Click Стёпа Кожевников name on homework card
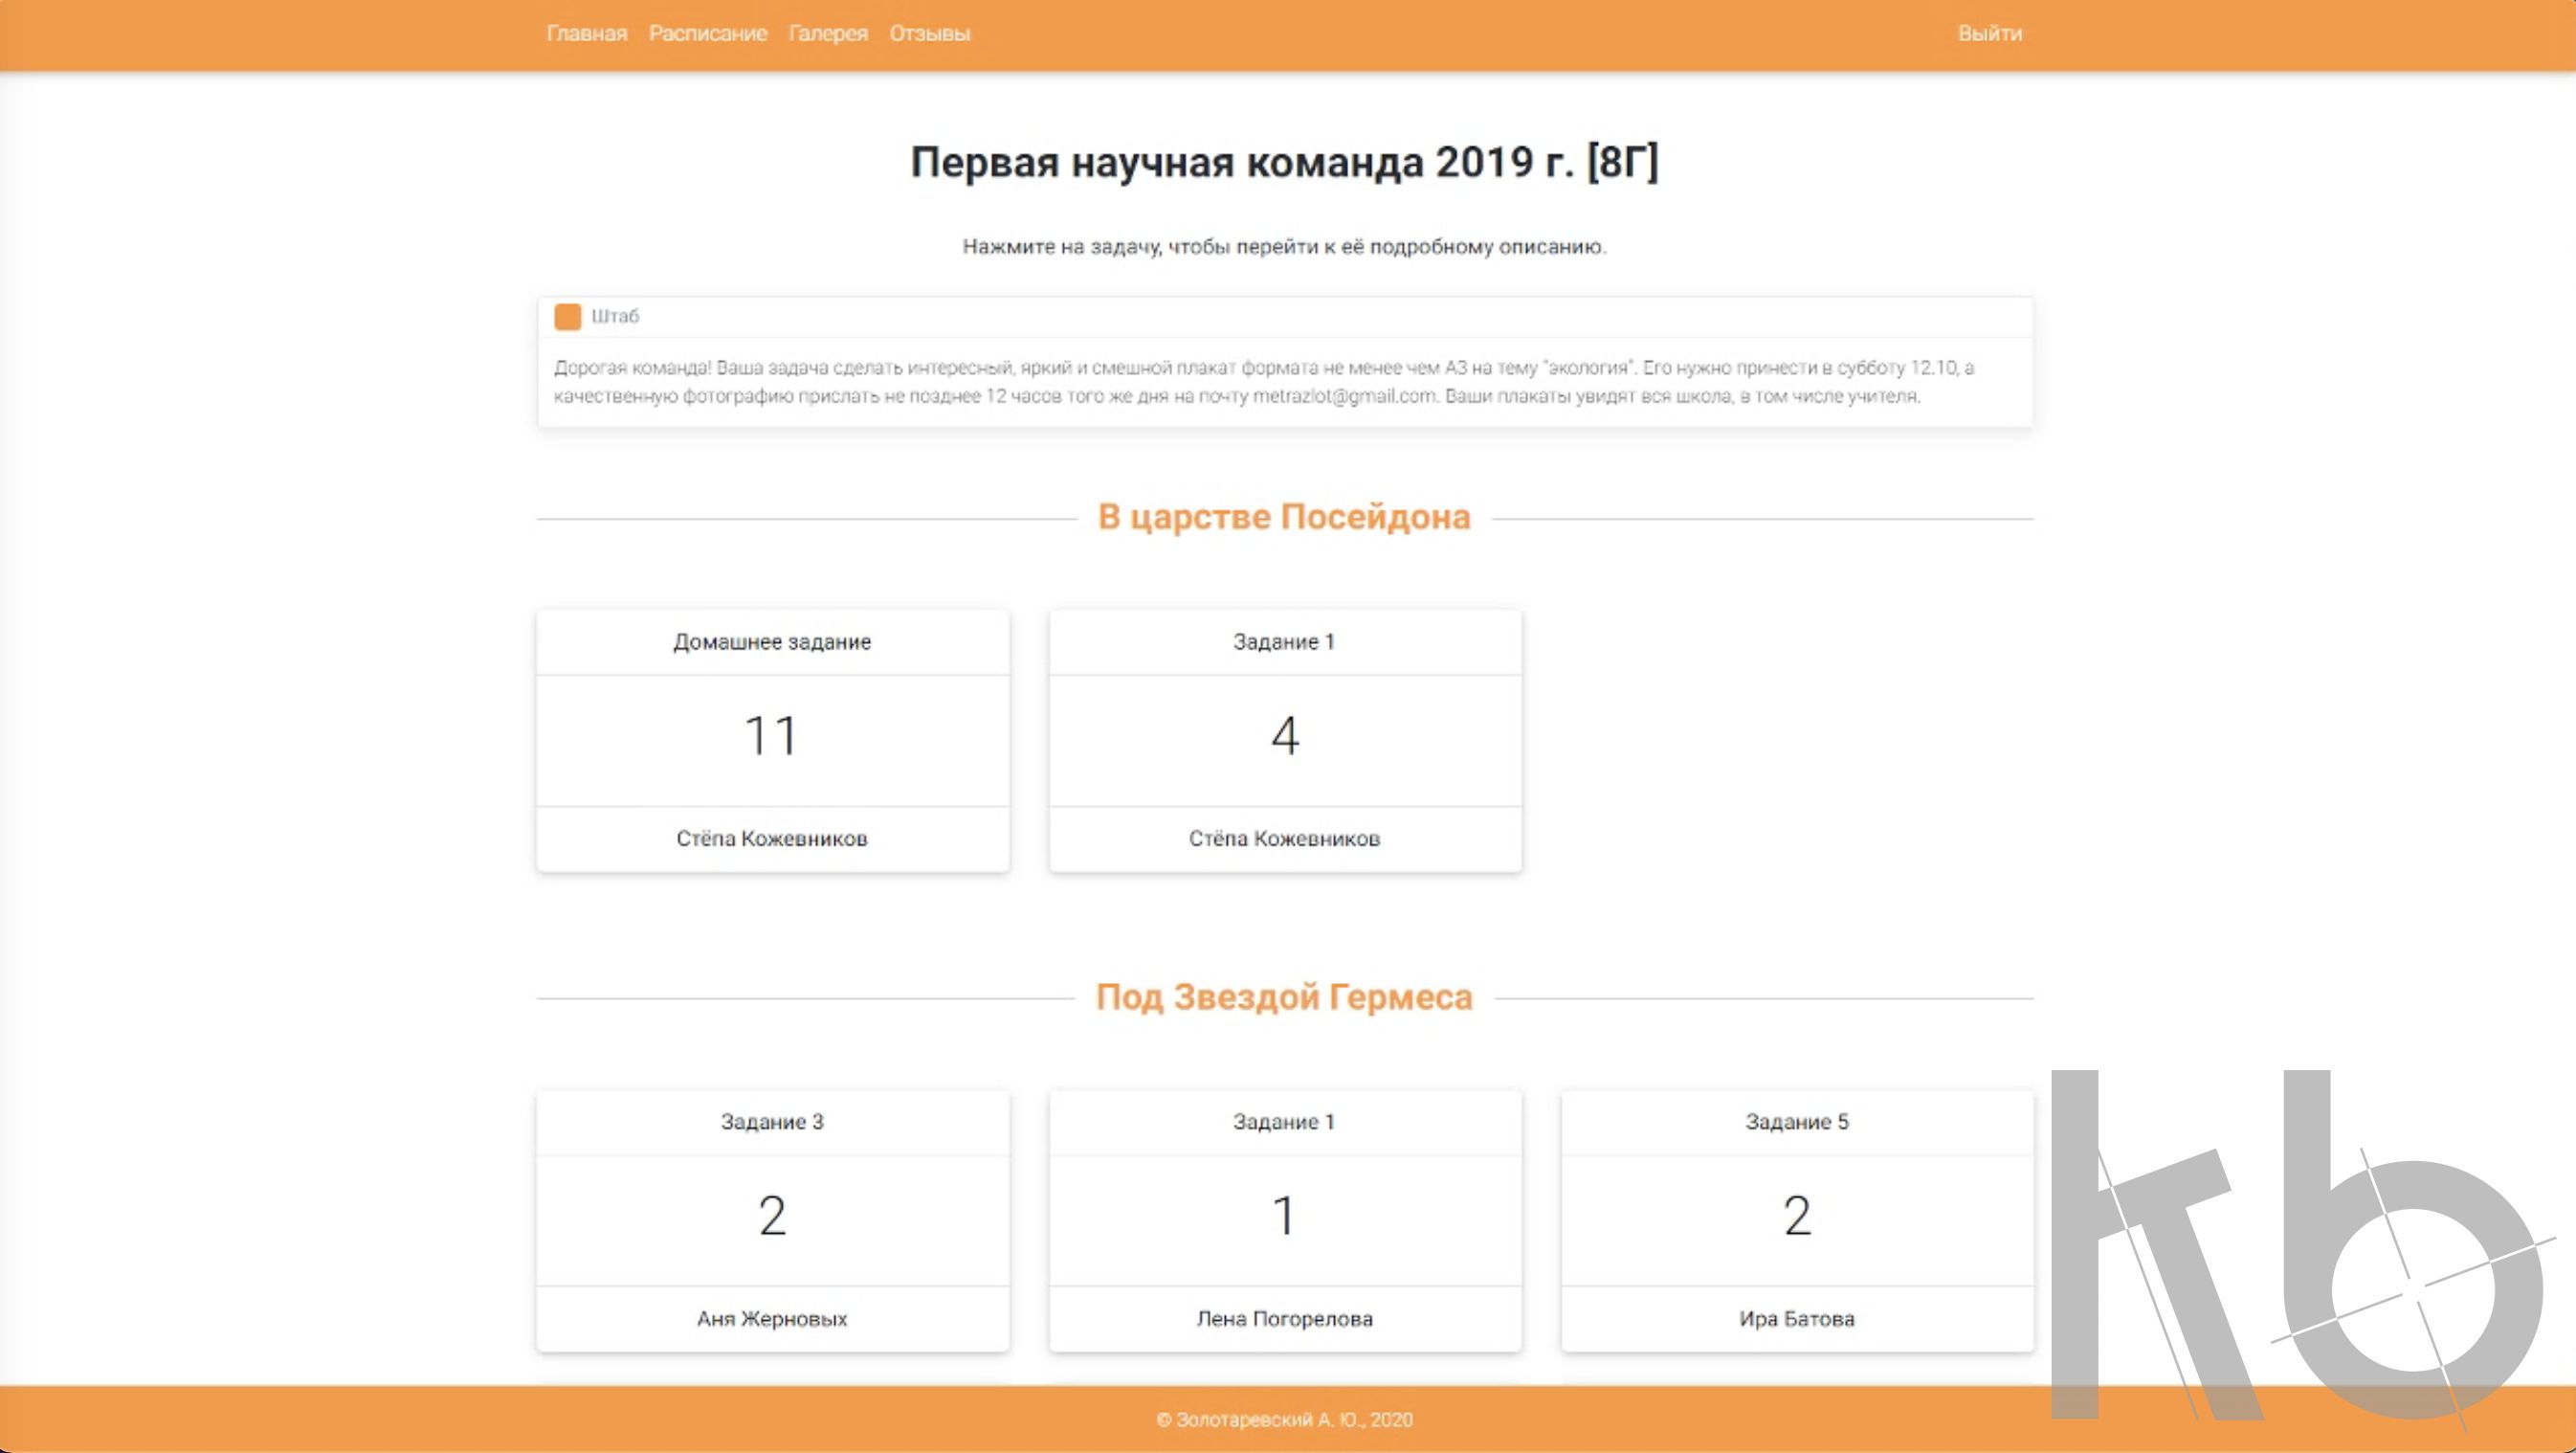 click(772, 839)
